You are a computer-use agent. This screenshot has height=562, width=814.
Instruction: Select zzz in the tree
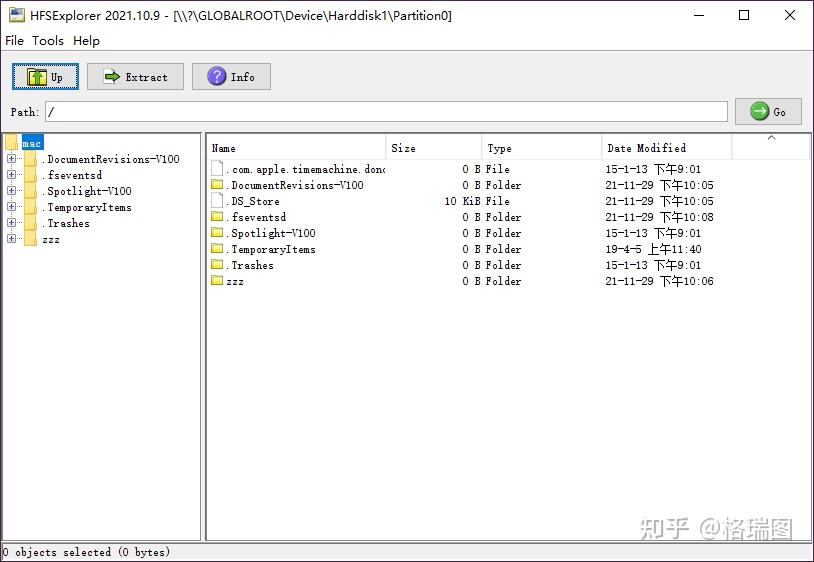[x=51, y=240]
